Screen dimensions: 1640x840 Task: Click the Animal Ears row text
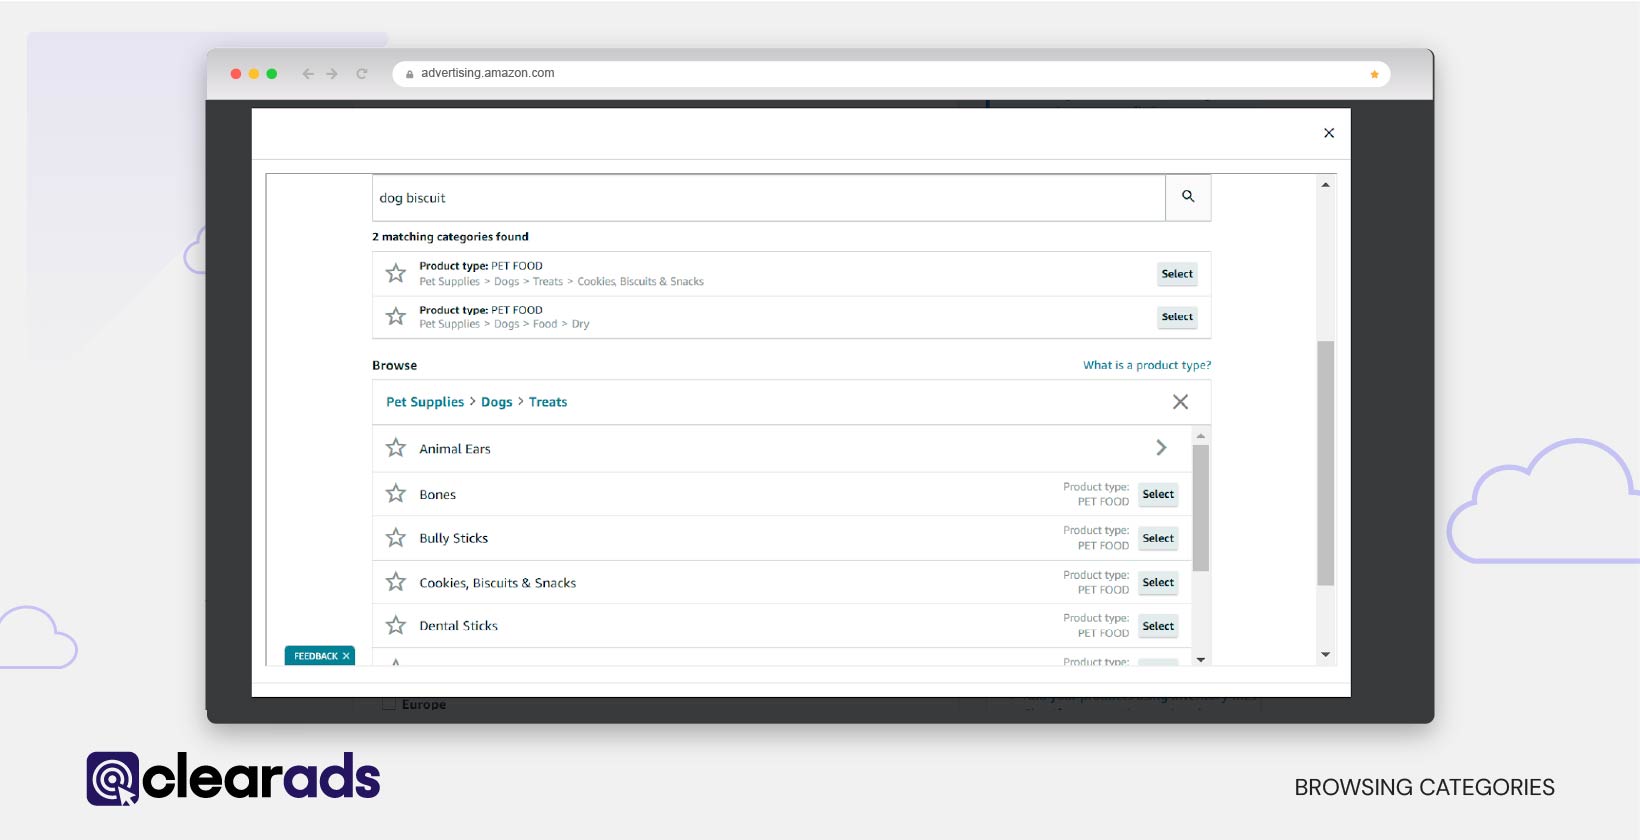point(455,449)
